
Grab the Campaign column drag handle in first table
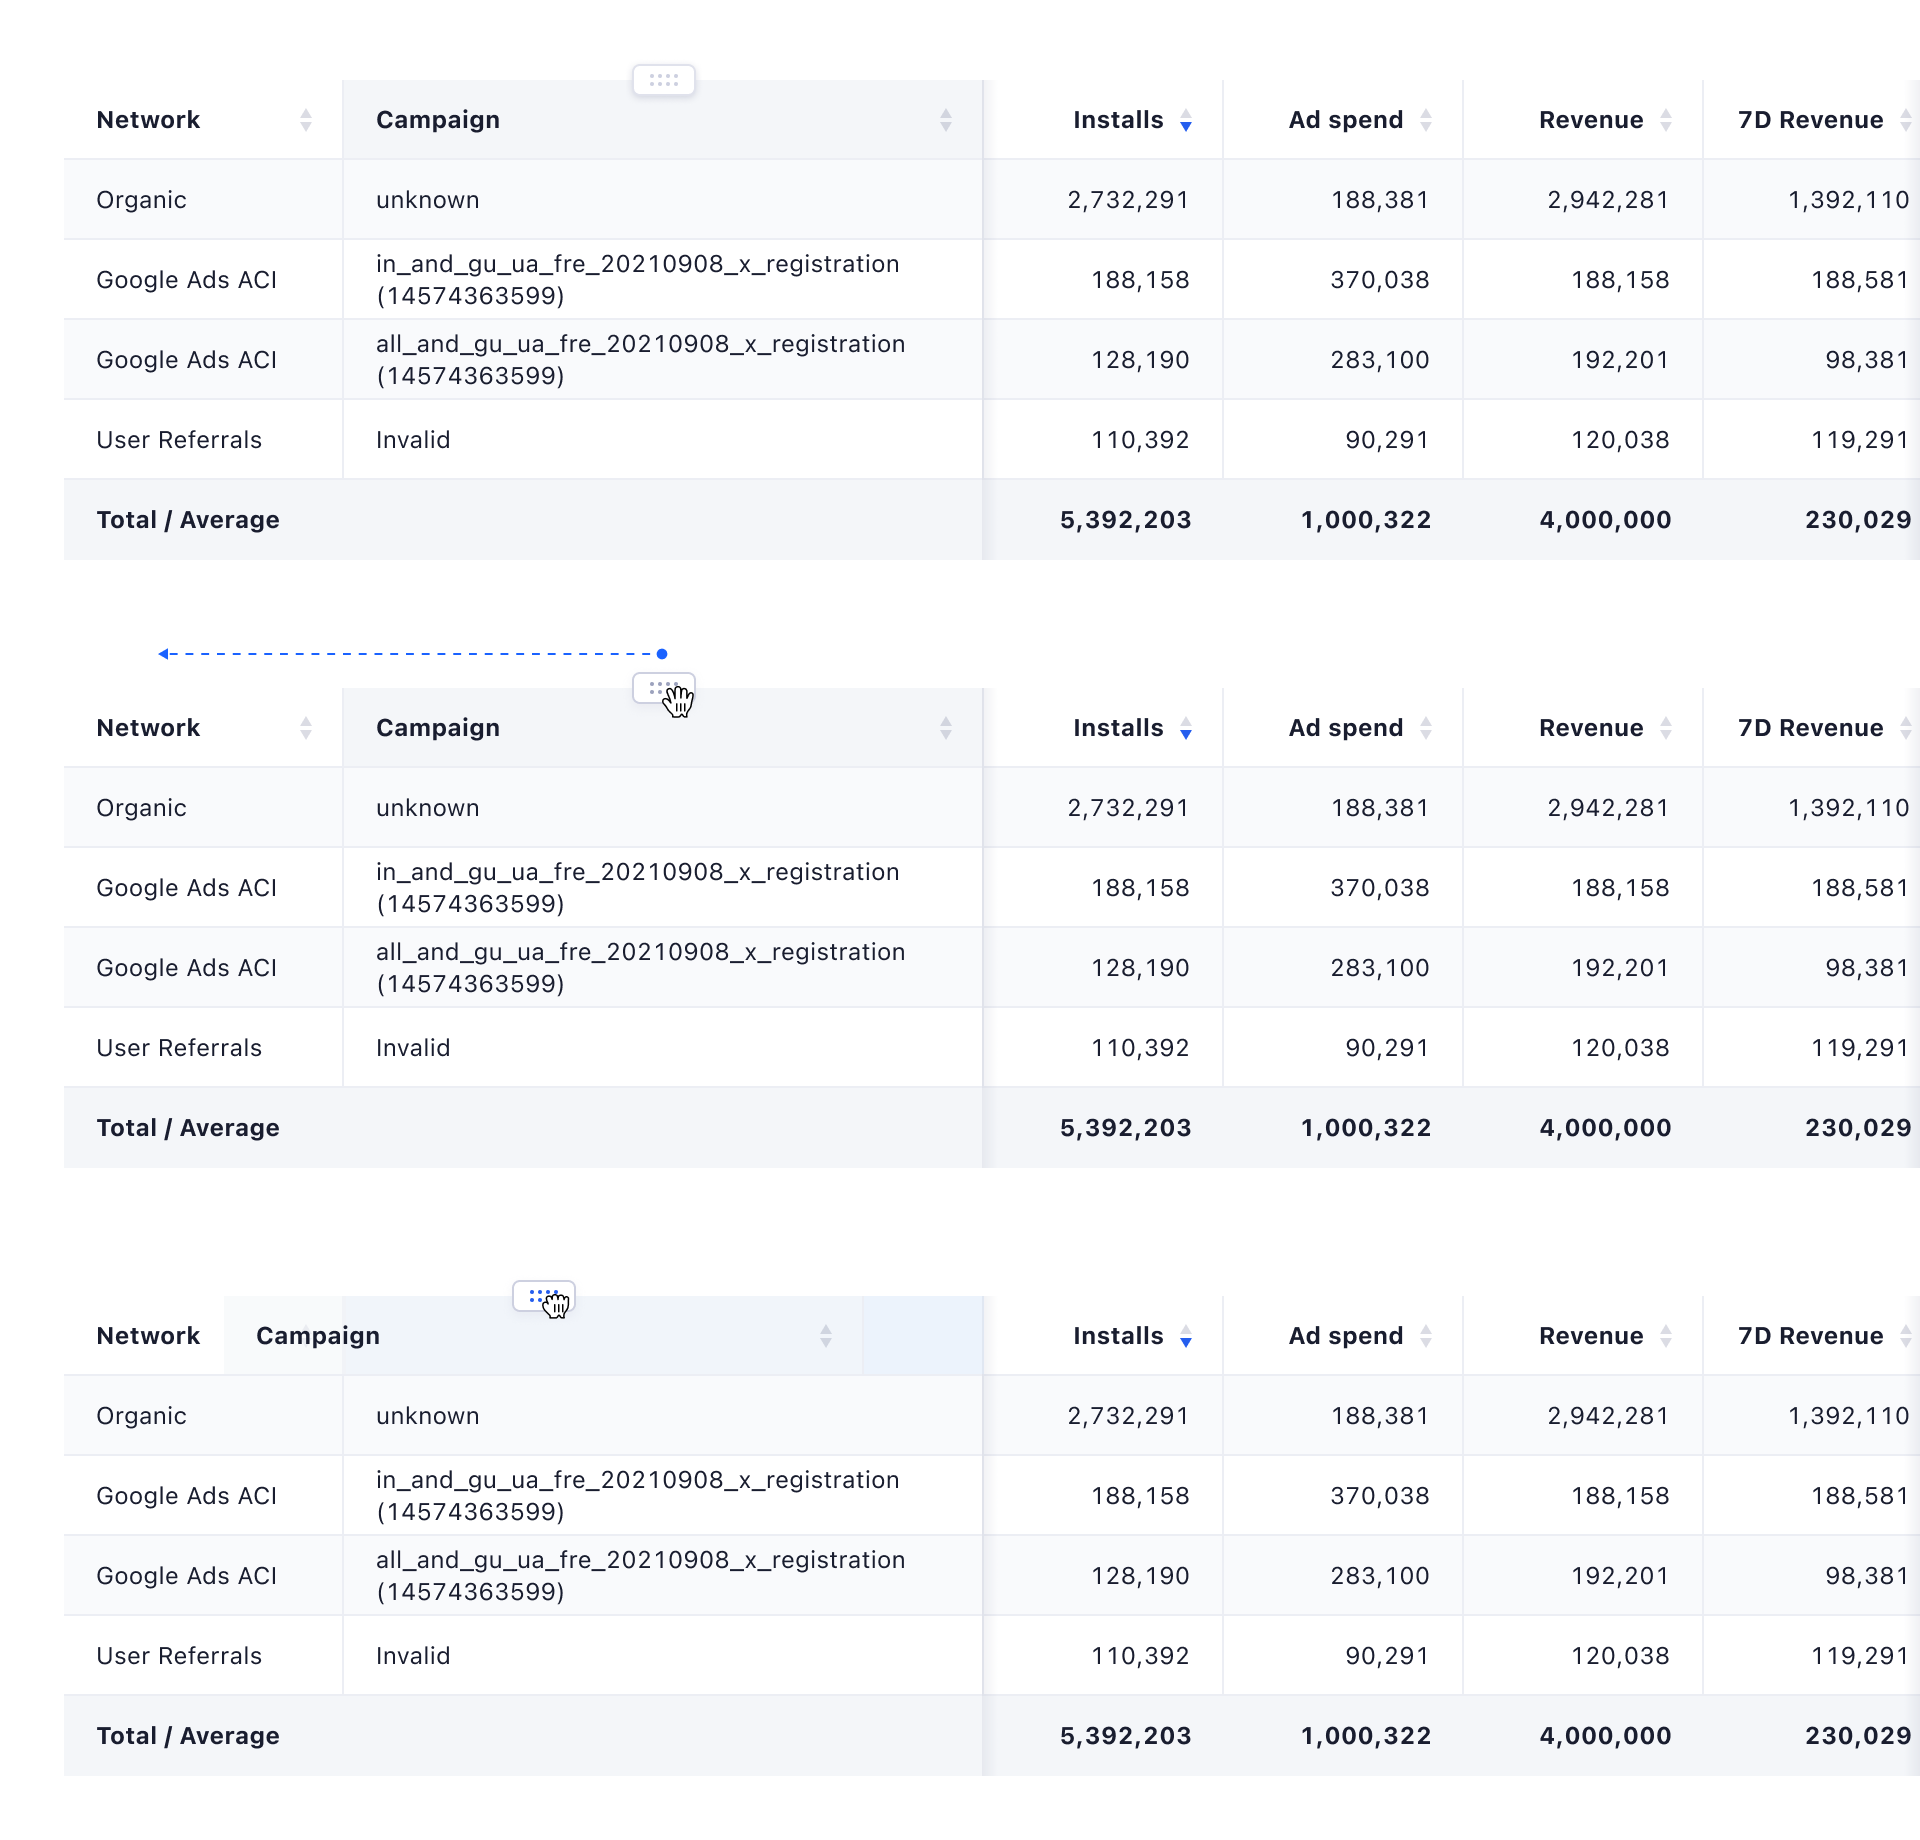tap(664, 80)
